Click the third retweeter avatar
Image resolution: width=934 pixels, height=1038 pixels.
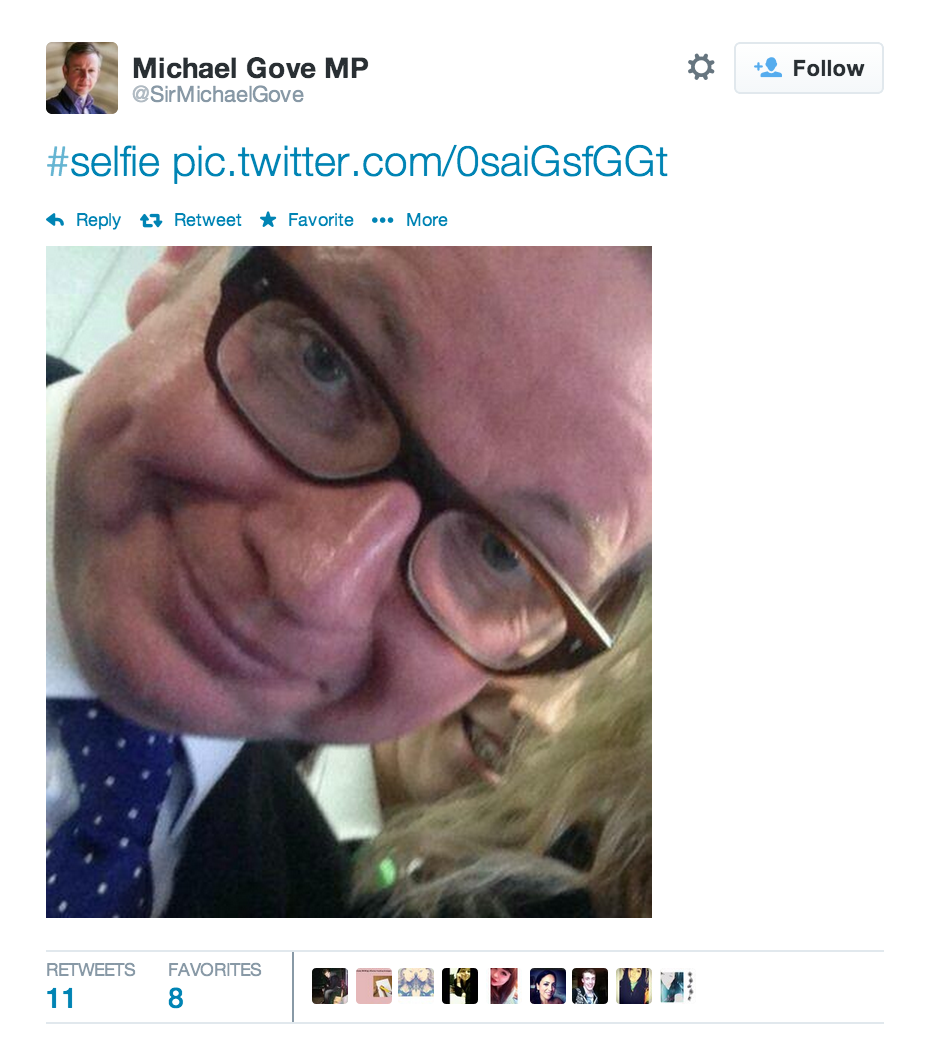[x=416, y=986]
